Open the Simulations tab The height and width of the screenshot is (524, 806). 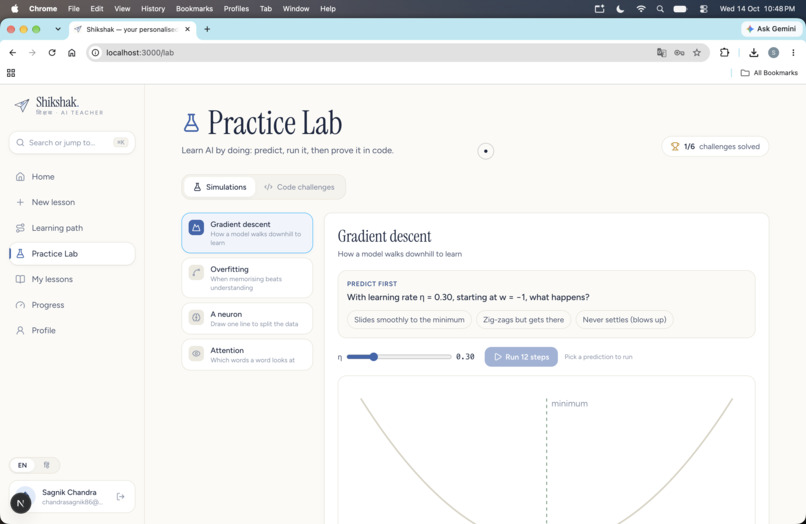coord(220,187)
